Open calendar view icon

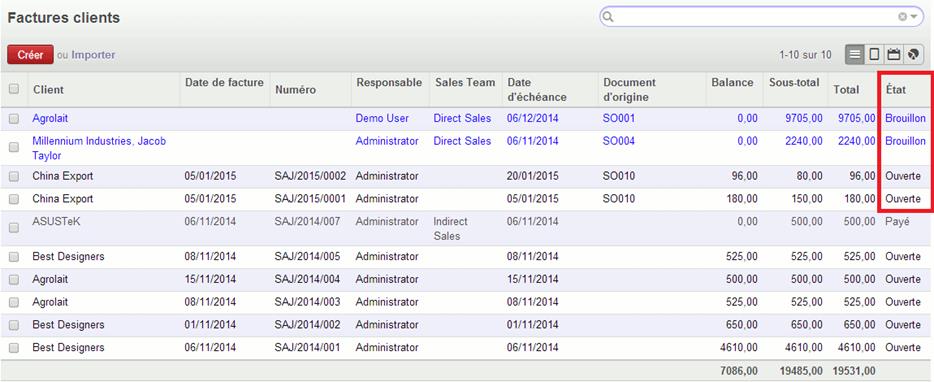click(893, 55)
